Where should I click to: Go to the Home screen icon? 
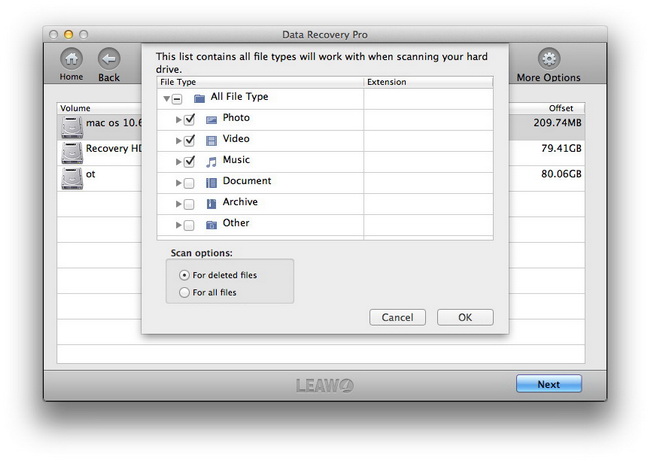point(71,59)
